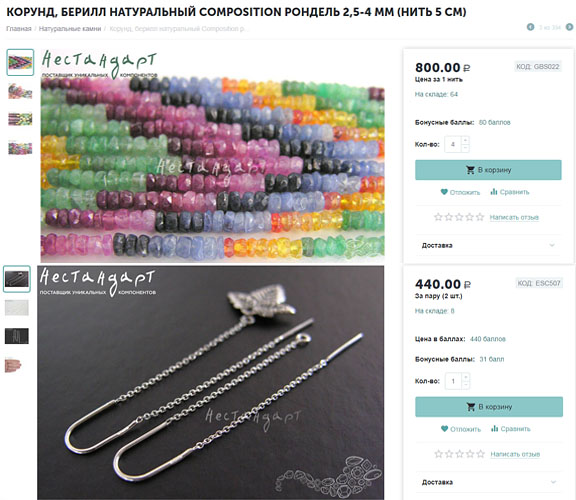Select second beads thumbnail image
Image resolution: width=576 pixels, height=500 pixels.
click(20, 91)
